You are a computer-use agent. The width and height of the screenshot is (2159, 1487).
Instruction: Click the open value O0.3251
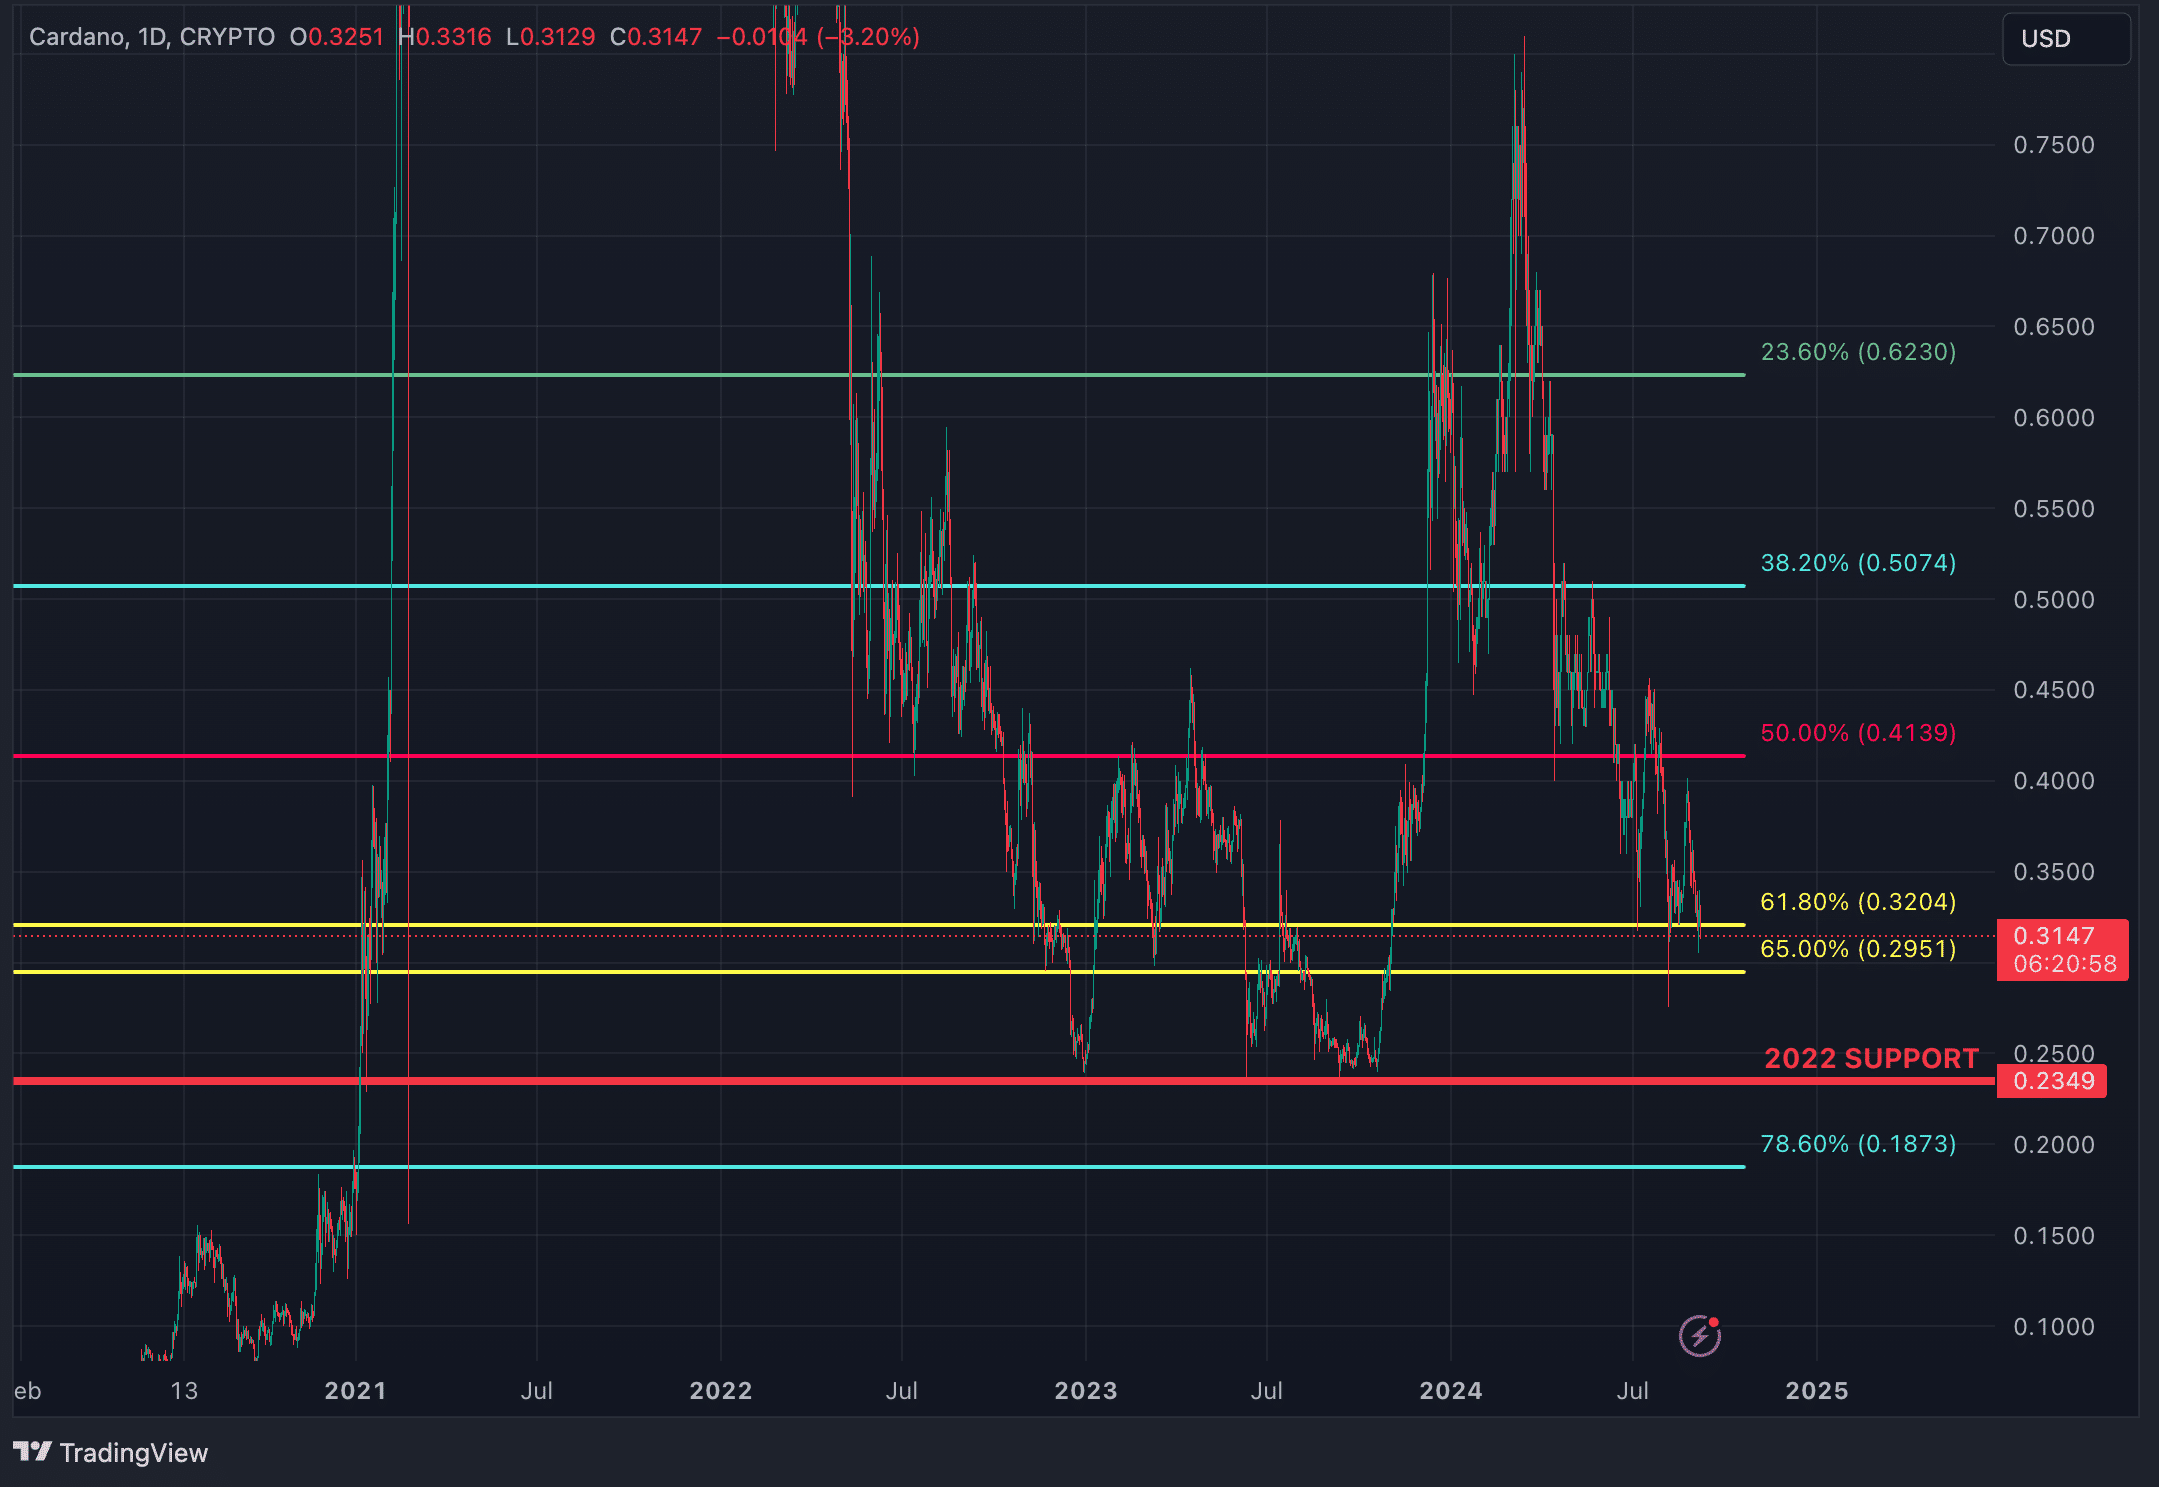pyautogui.click(x=337, y=37)
